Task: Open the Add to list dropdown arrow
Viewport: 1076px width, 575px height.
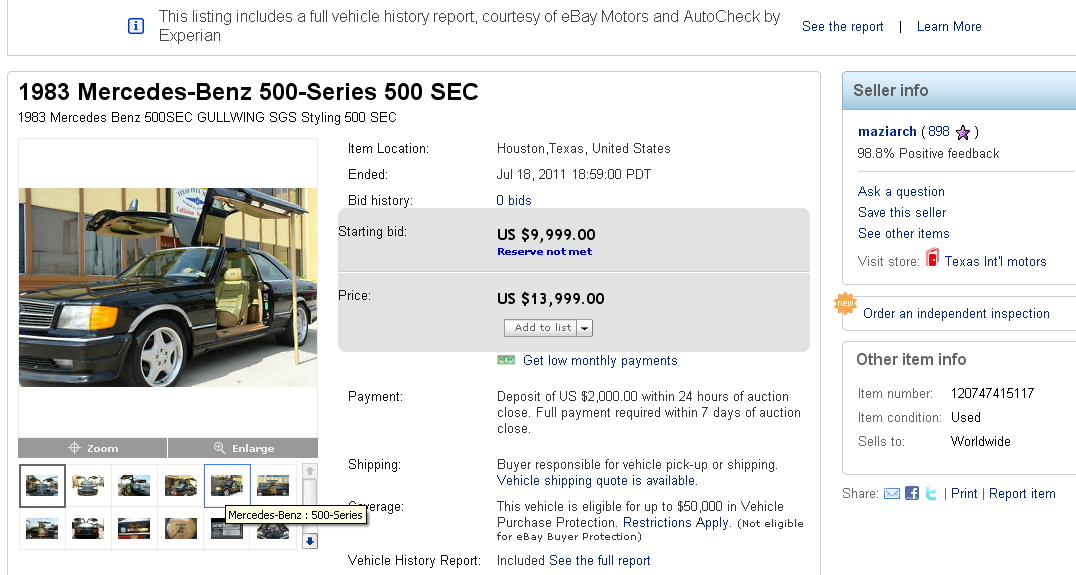Action: pyautogui.click(x=585, y=328)
